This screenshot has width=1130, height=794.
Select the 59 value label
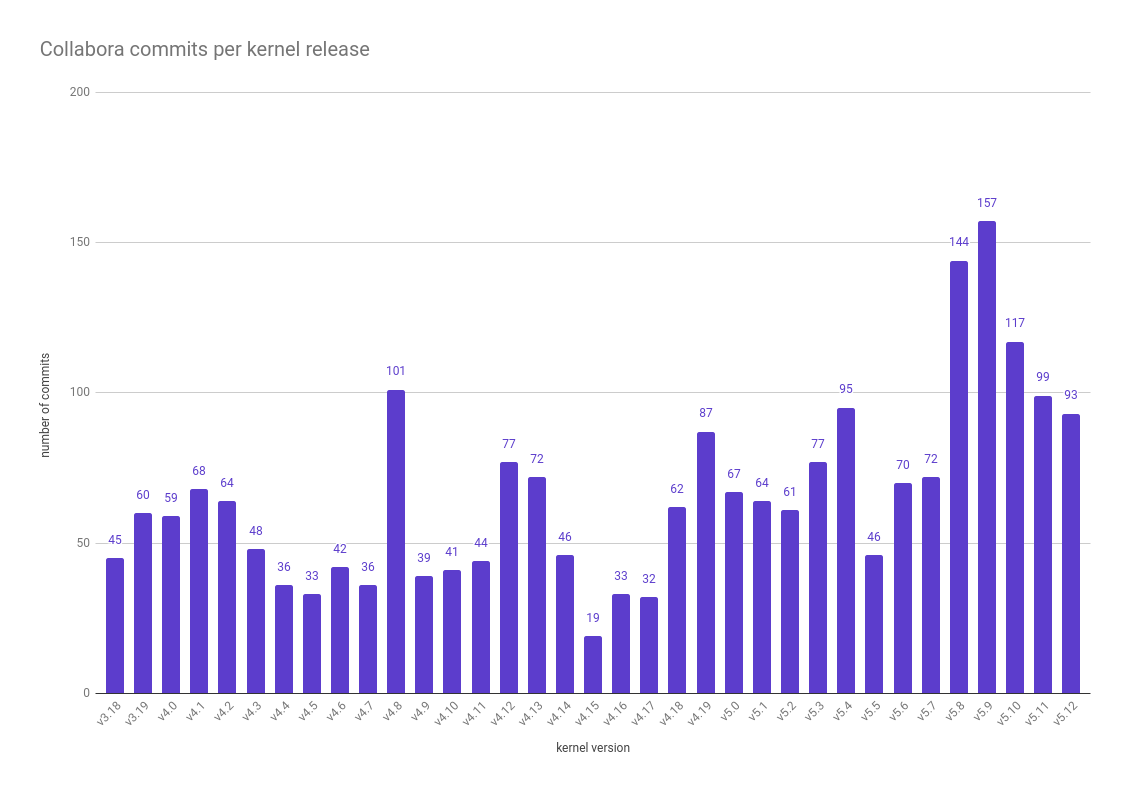point(171,498)
